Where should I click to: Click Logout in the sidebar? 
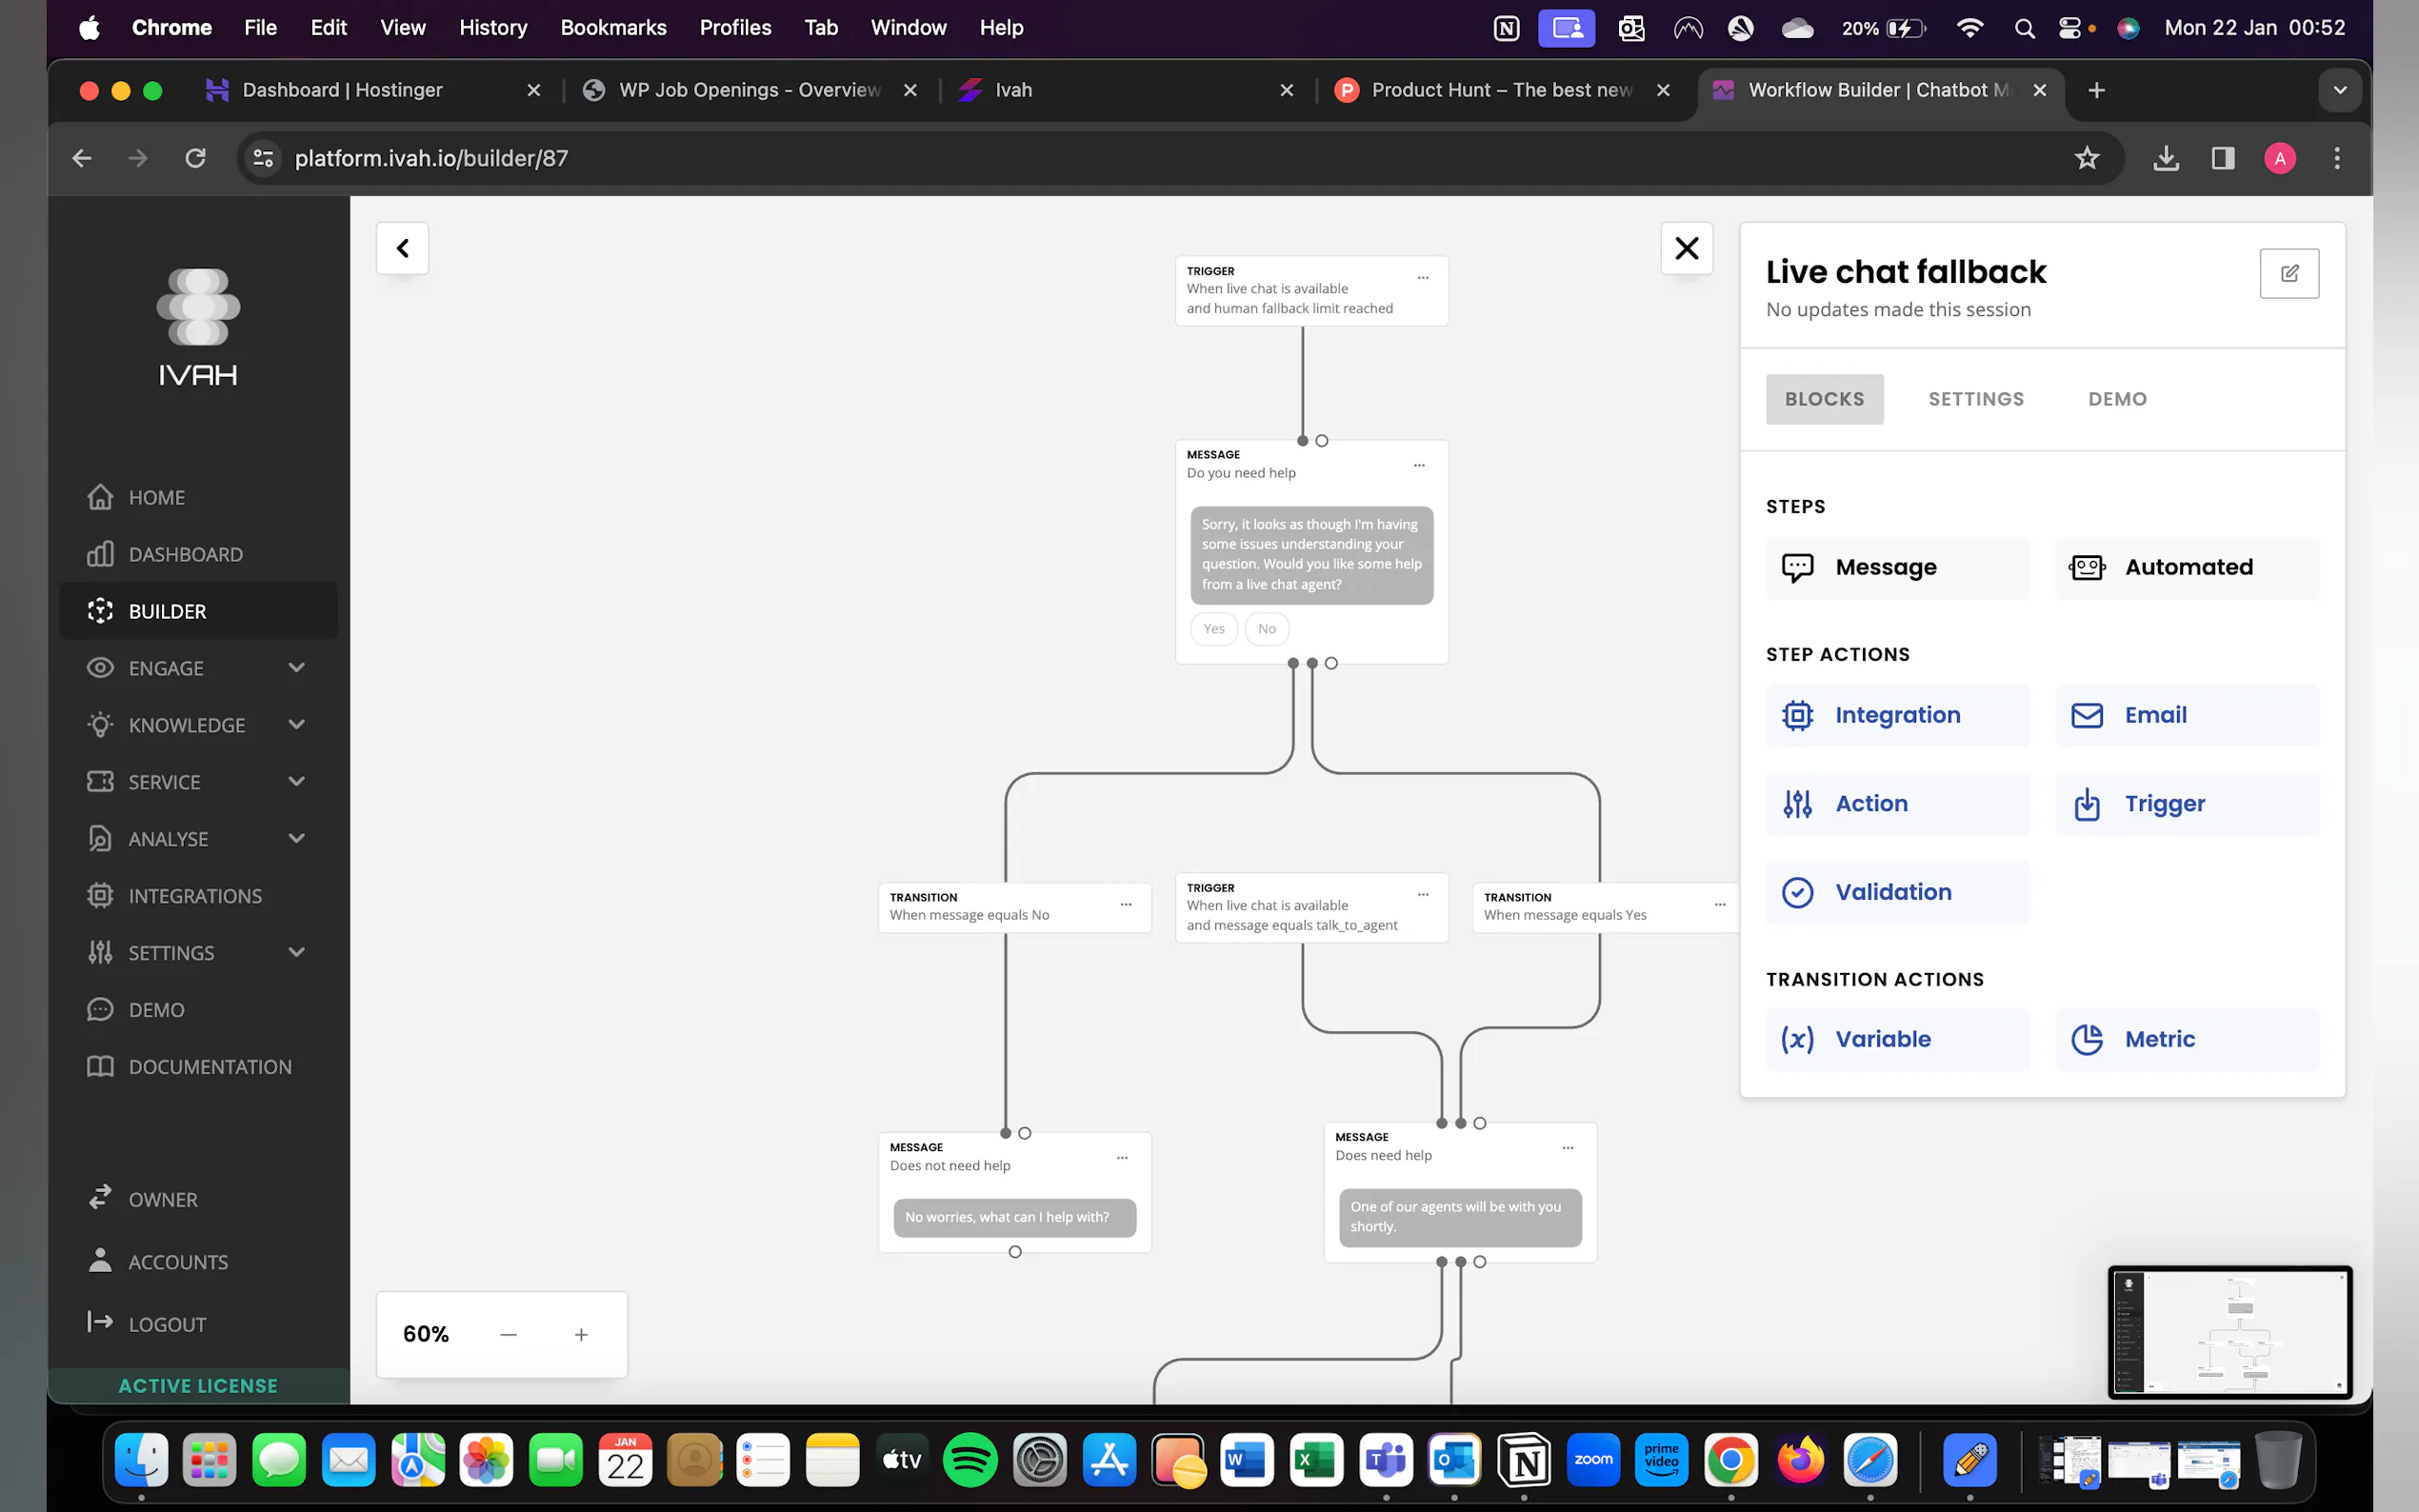point(167,1324)
